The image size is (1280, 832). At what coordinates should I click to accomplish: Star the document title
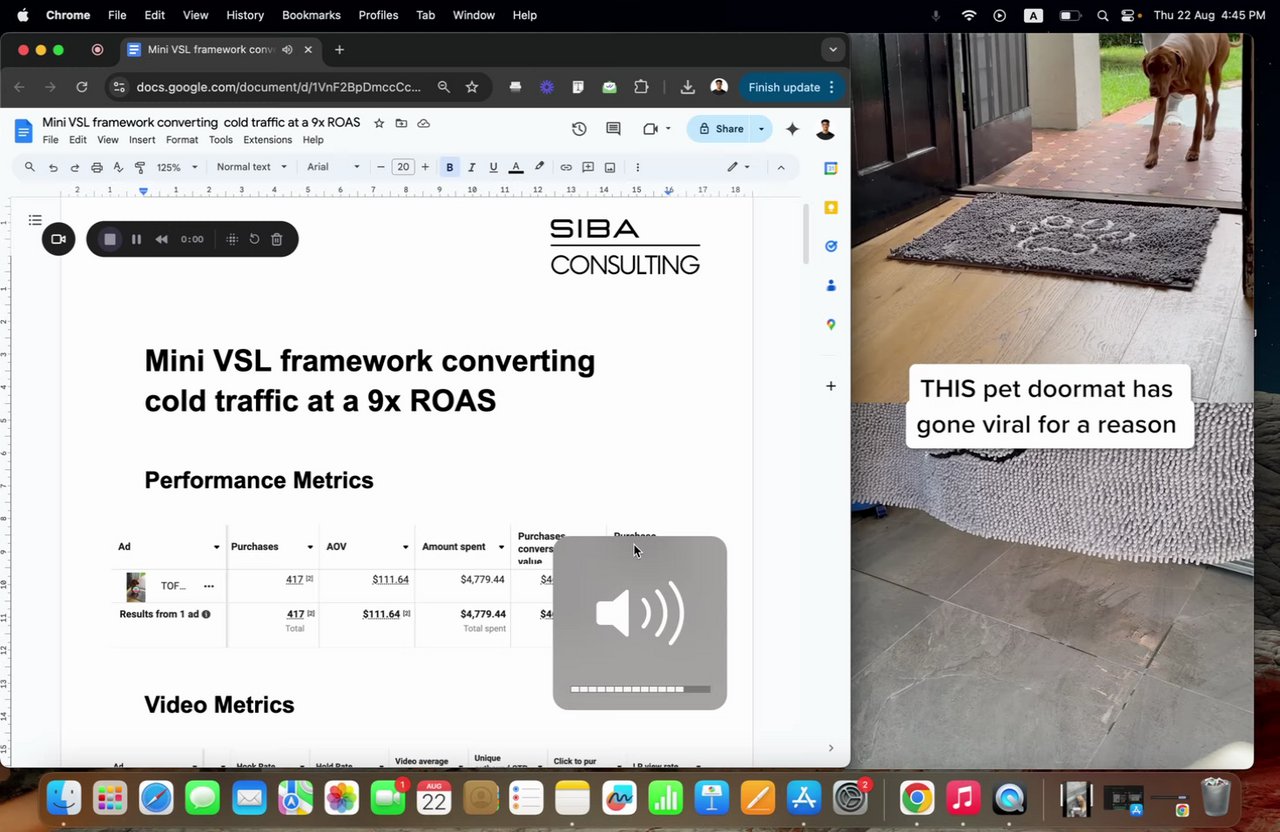coord(379,123)
